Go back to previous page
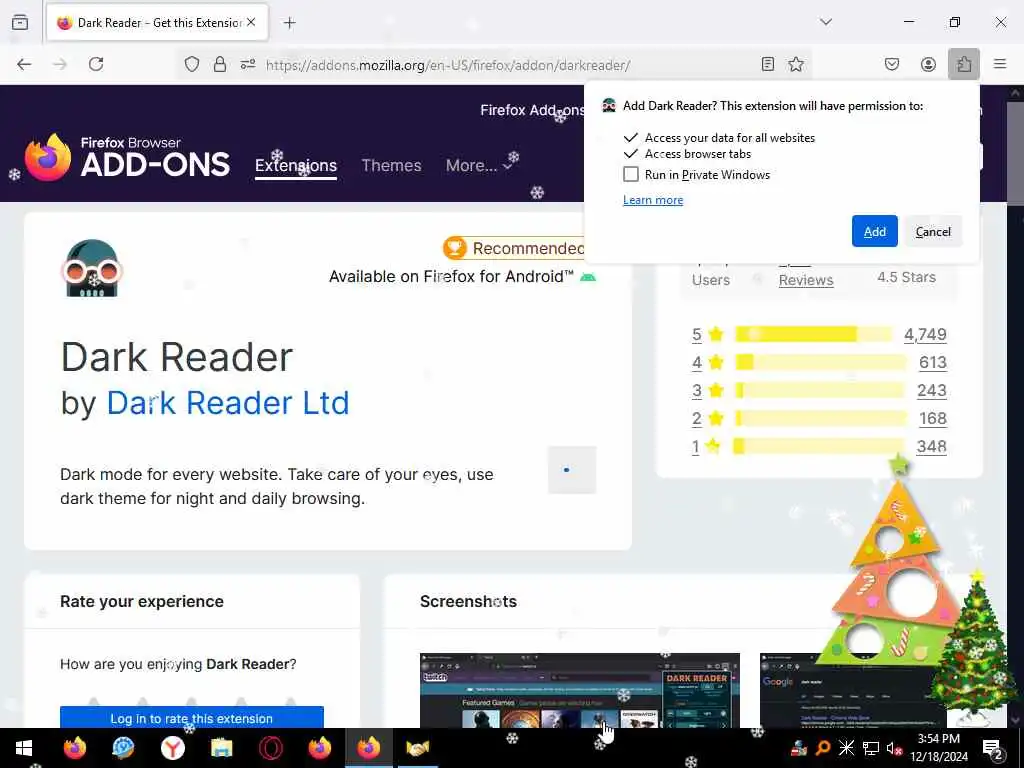The width and height of the screenshot is (1024, 768). click(24, 64)
